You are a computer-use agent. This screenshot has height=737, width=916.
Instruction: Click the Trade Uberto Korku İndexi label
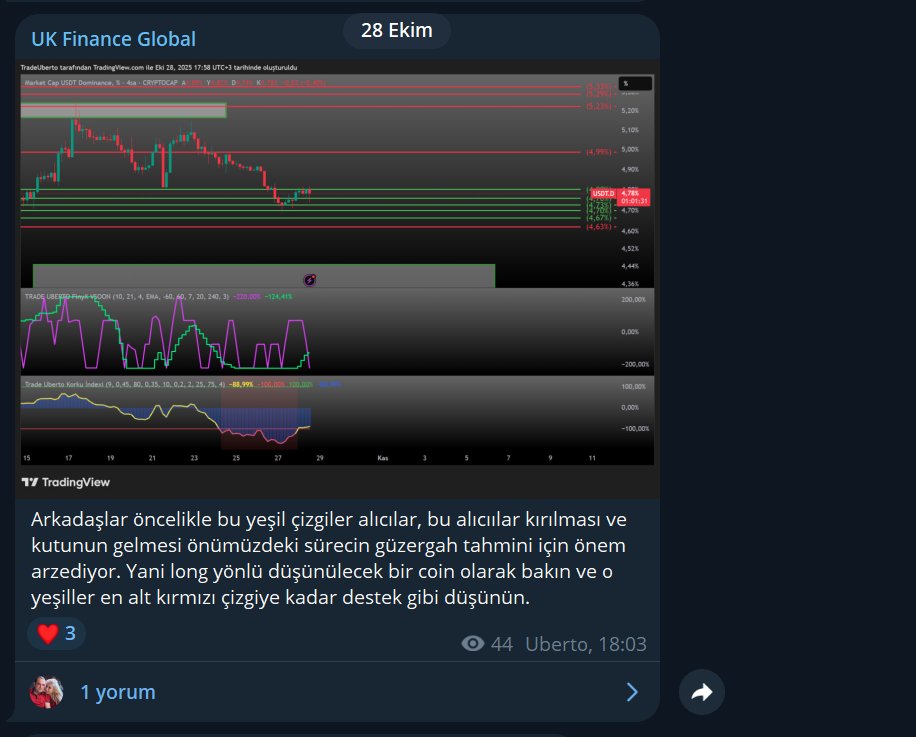coord(64,384)
